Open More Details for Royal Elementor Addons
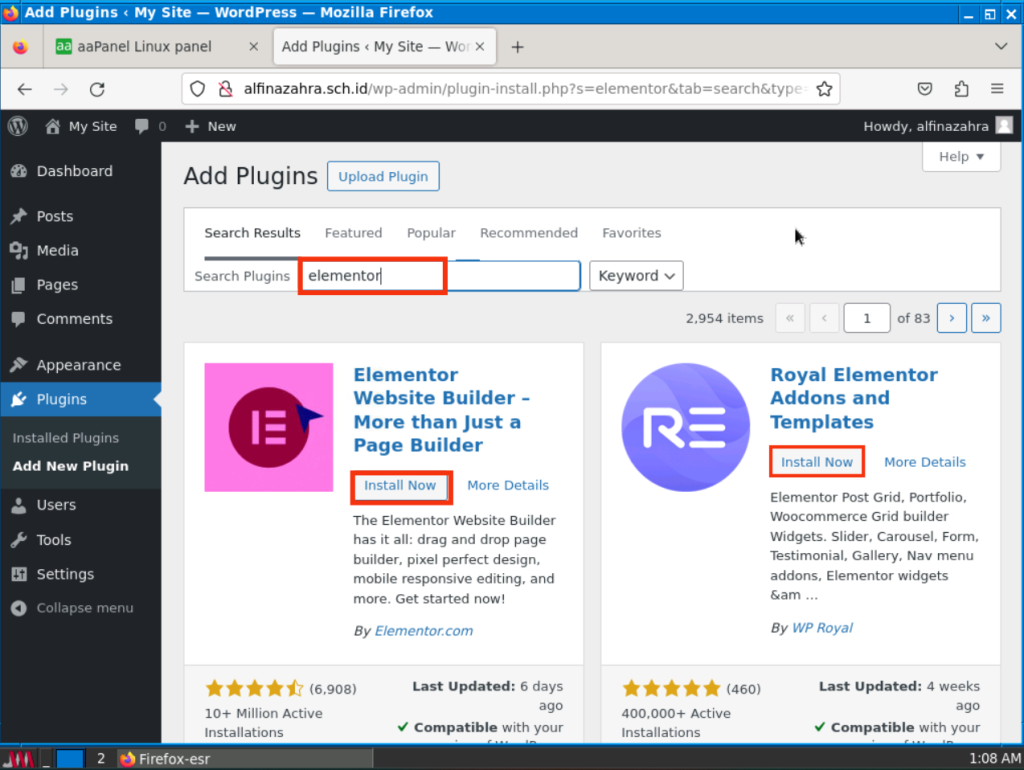Screen dimensions: 1024x770 point(924,462)
